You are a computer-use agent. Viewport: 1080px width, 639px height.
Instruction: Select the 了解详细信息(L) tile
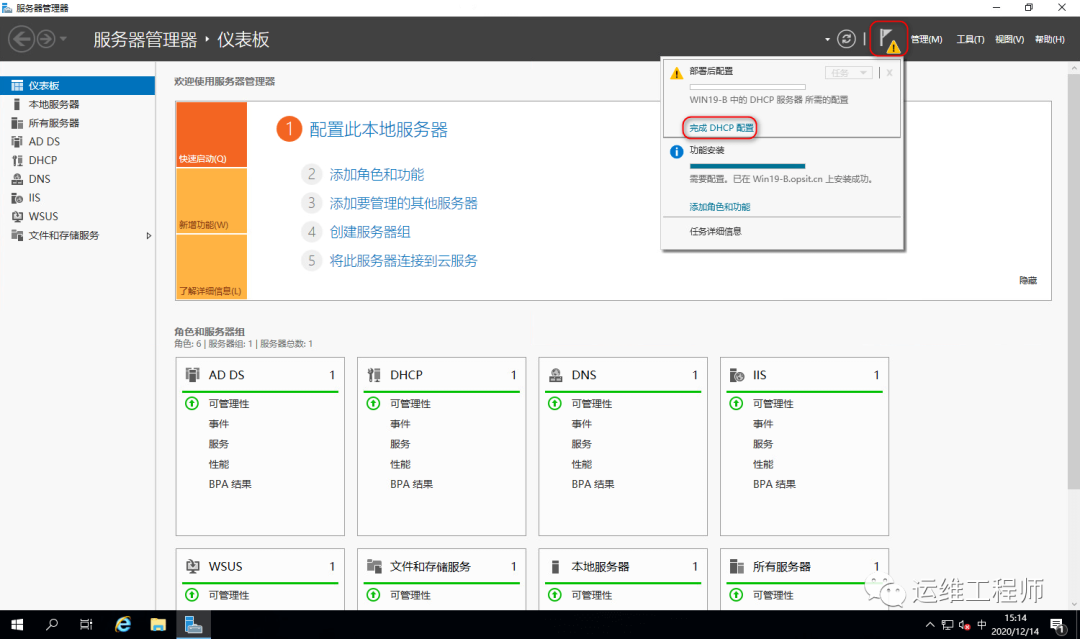coord(211,267)
